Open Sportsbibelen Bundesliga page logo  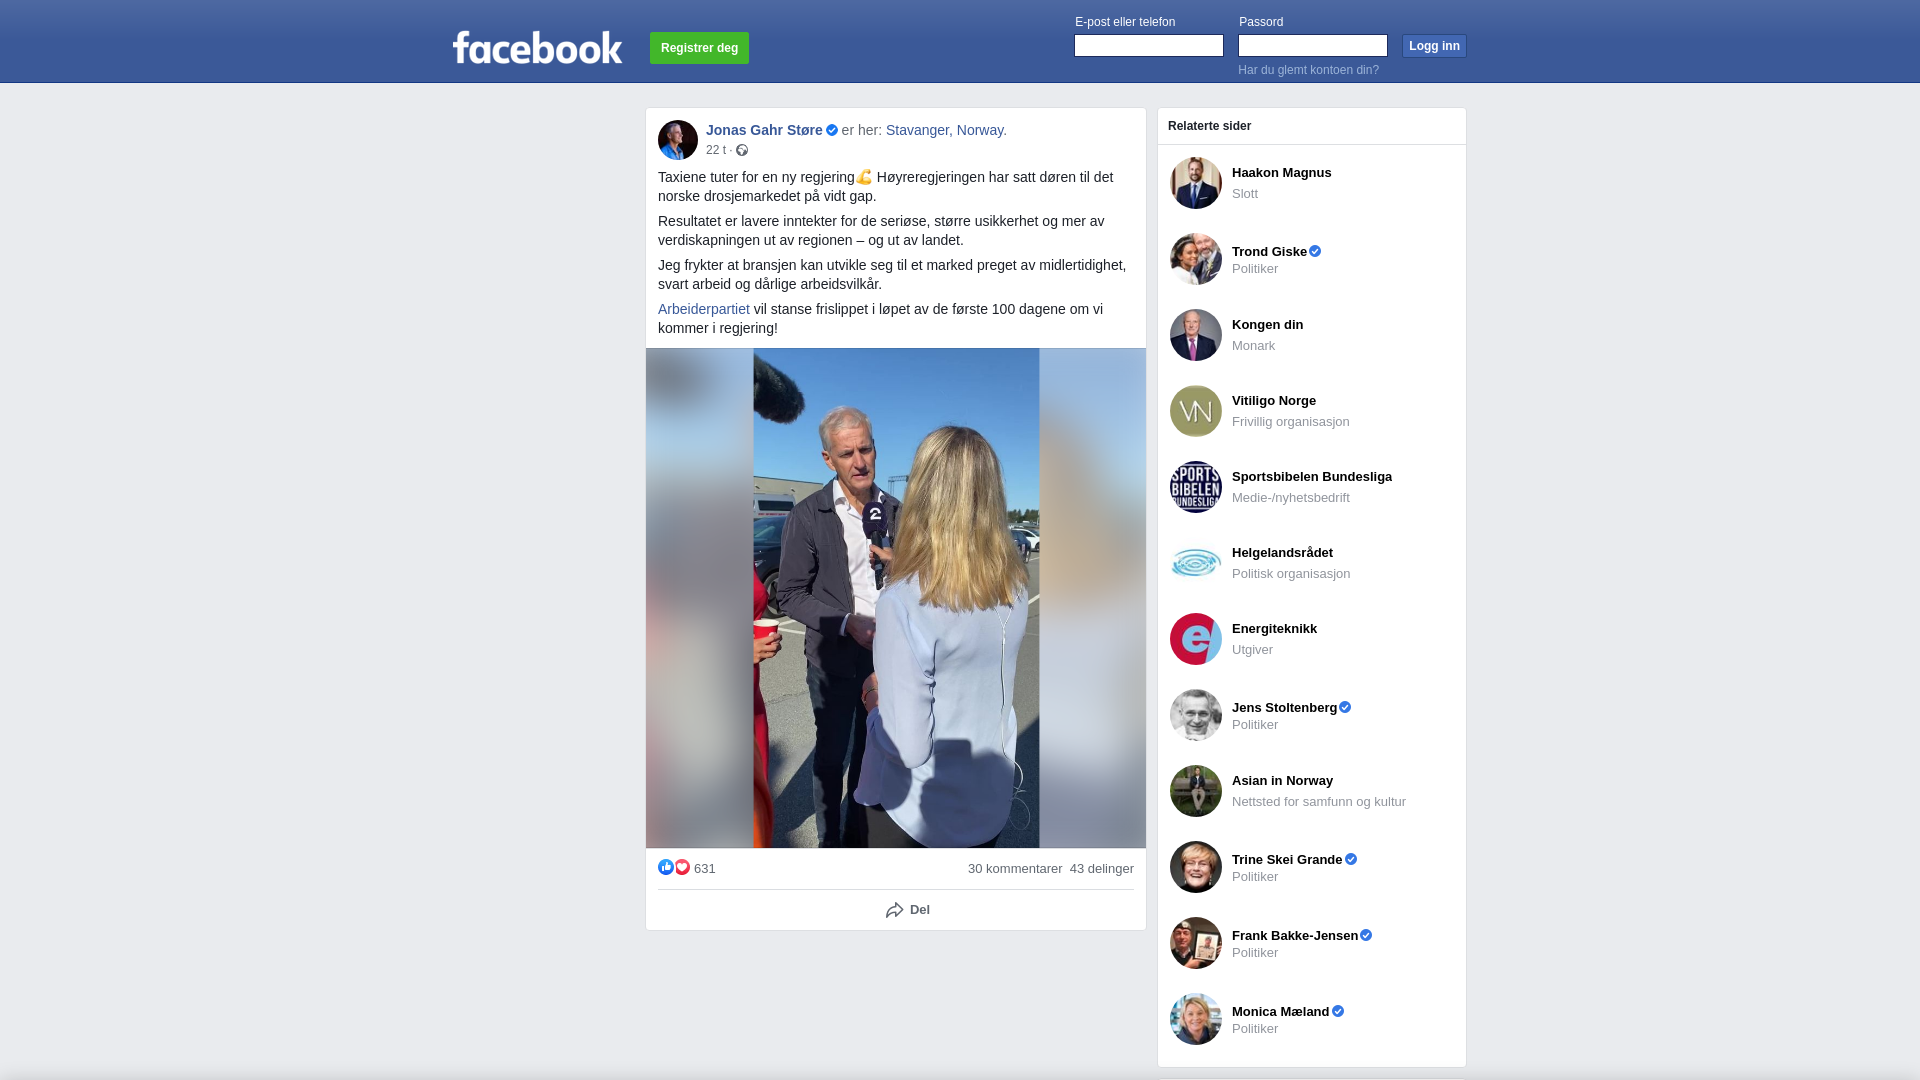click(x=1196, y=487)
